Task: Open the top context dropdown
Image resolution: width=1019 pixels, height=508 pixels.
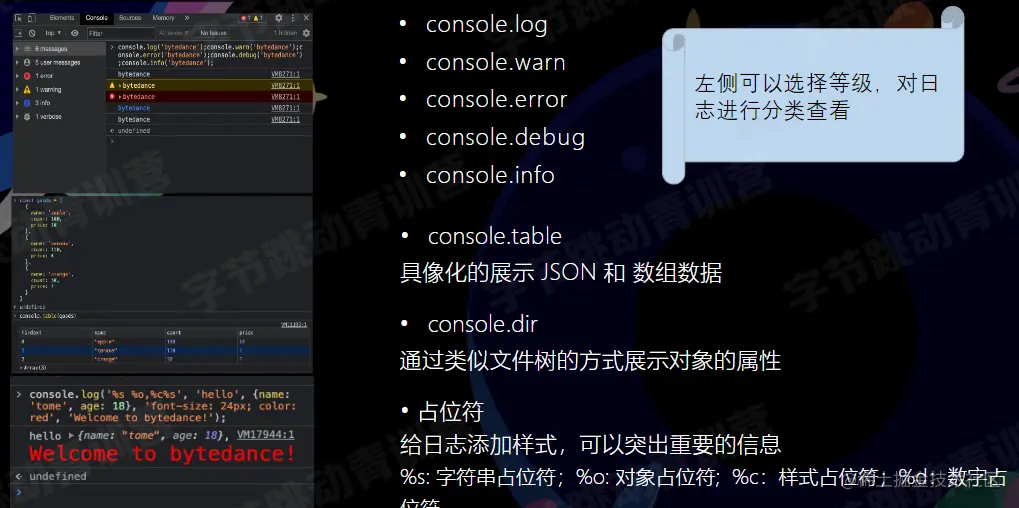Action: [x=53, y=33]
